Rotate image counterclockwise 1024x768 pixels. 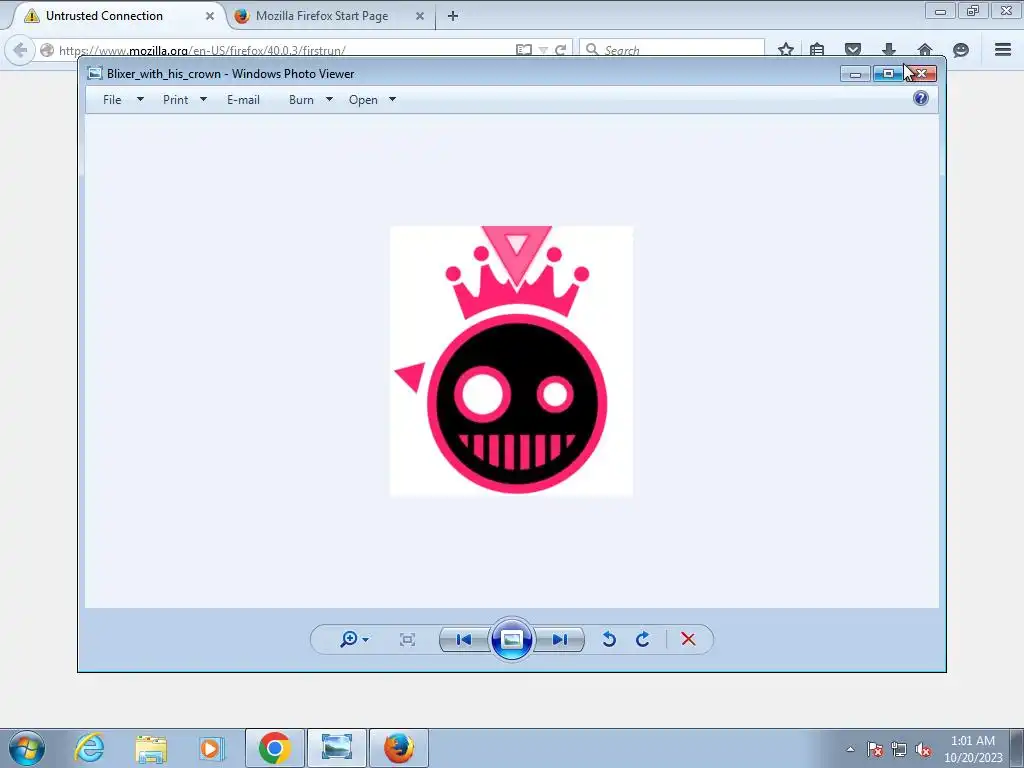[x=609, y=639]
